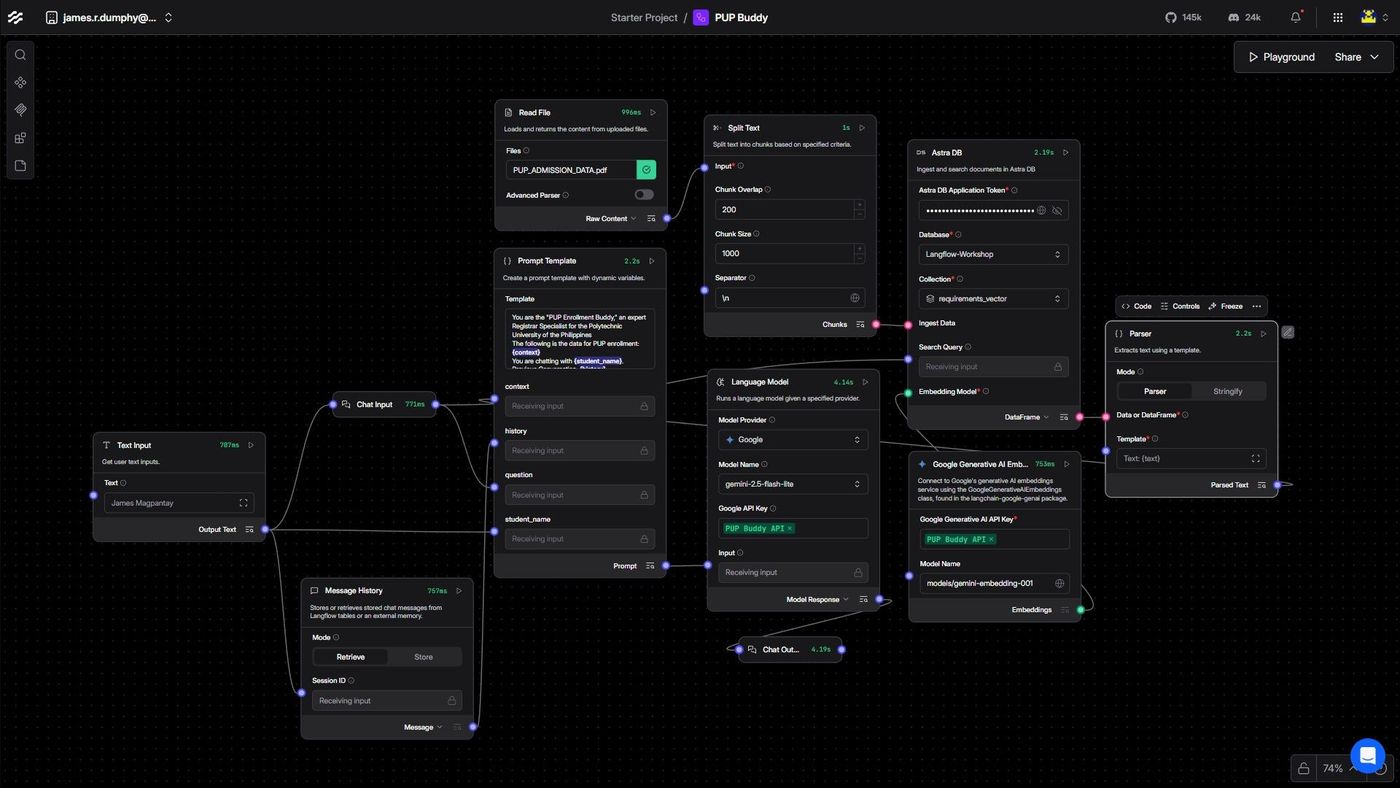This screenshot has width=1400, height=788.
Task: Run the Read File component
Action: pyautogui.click(x=653, y=113)
